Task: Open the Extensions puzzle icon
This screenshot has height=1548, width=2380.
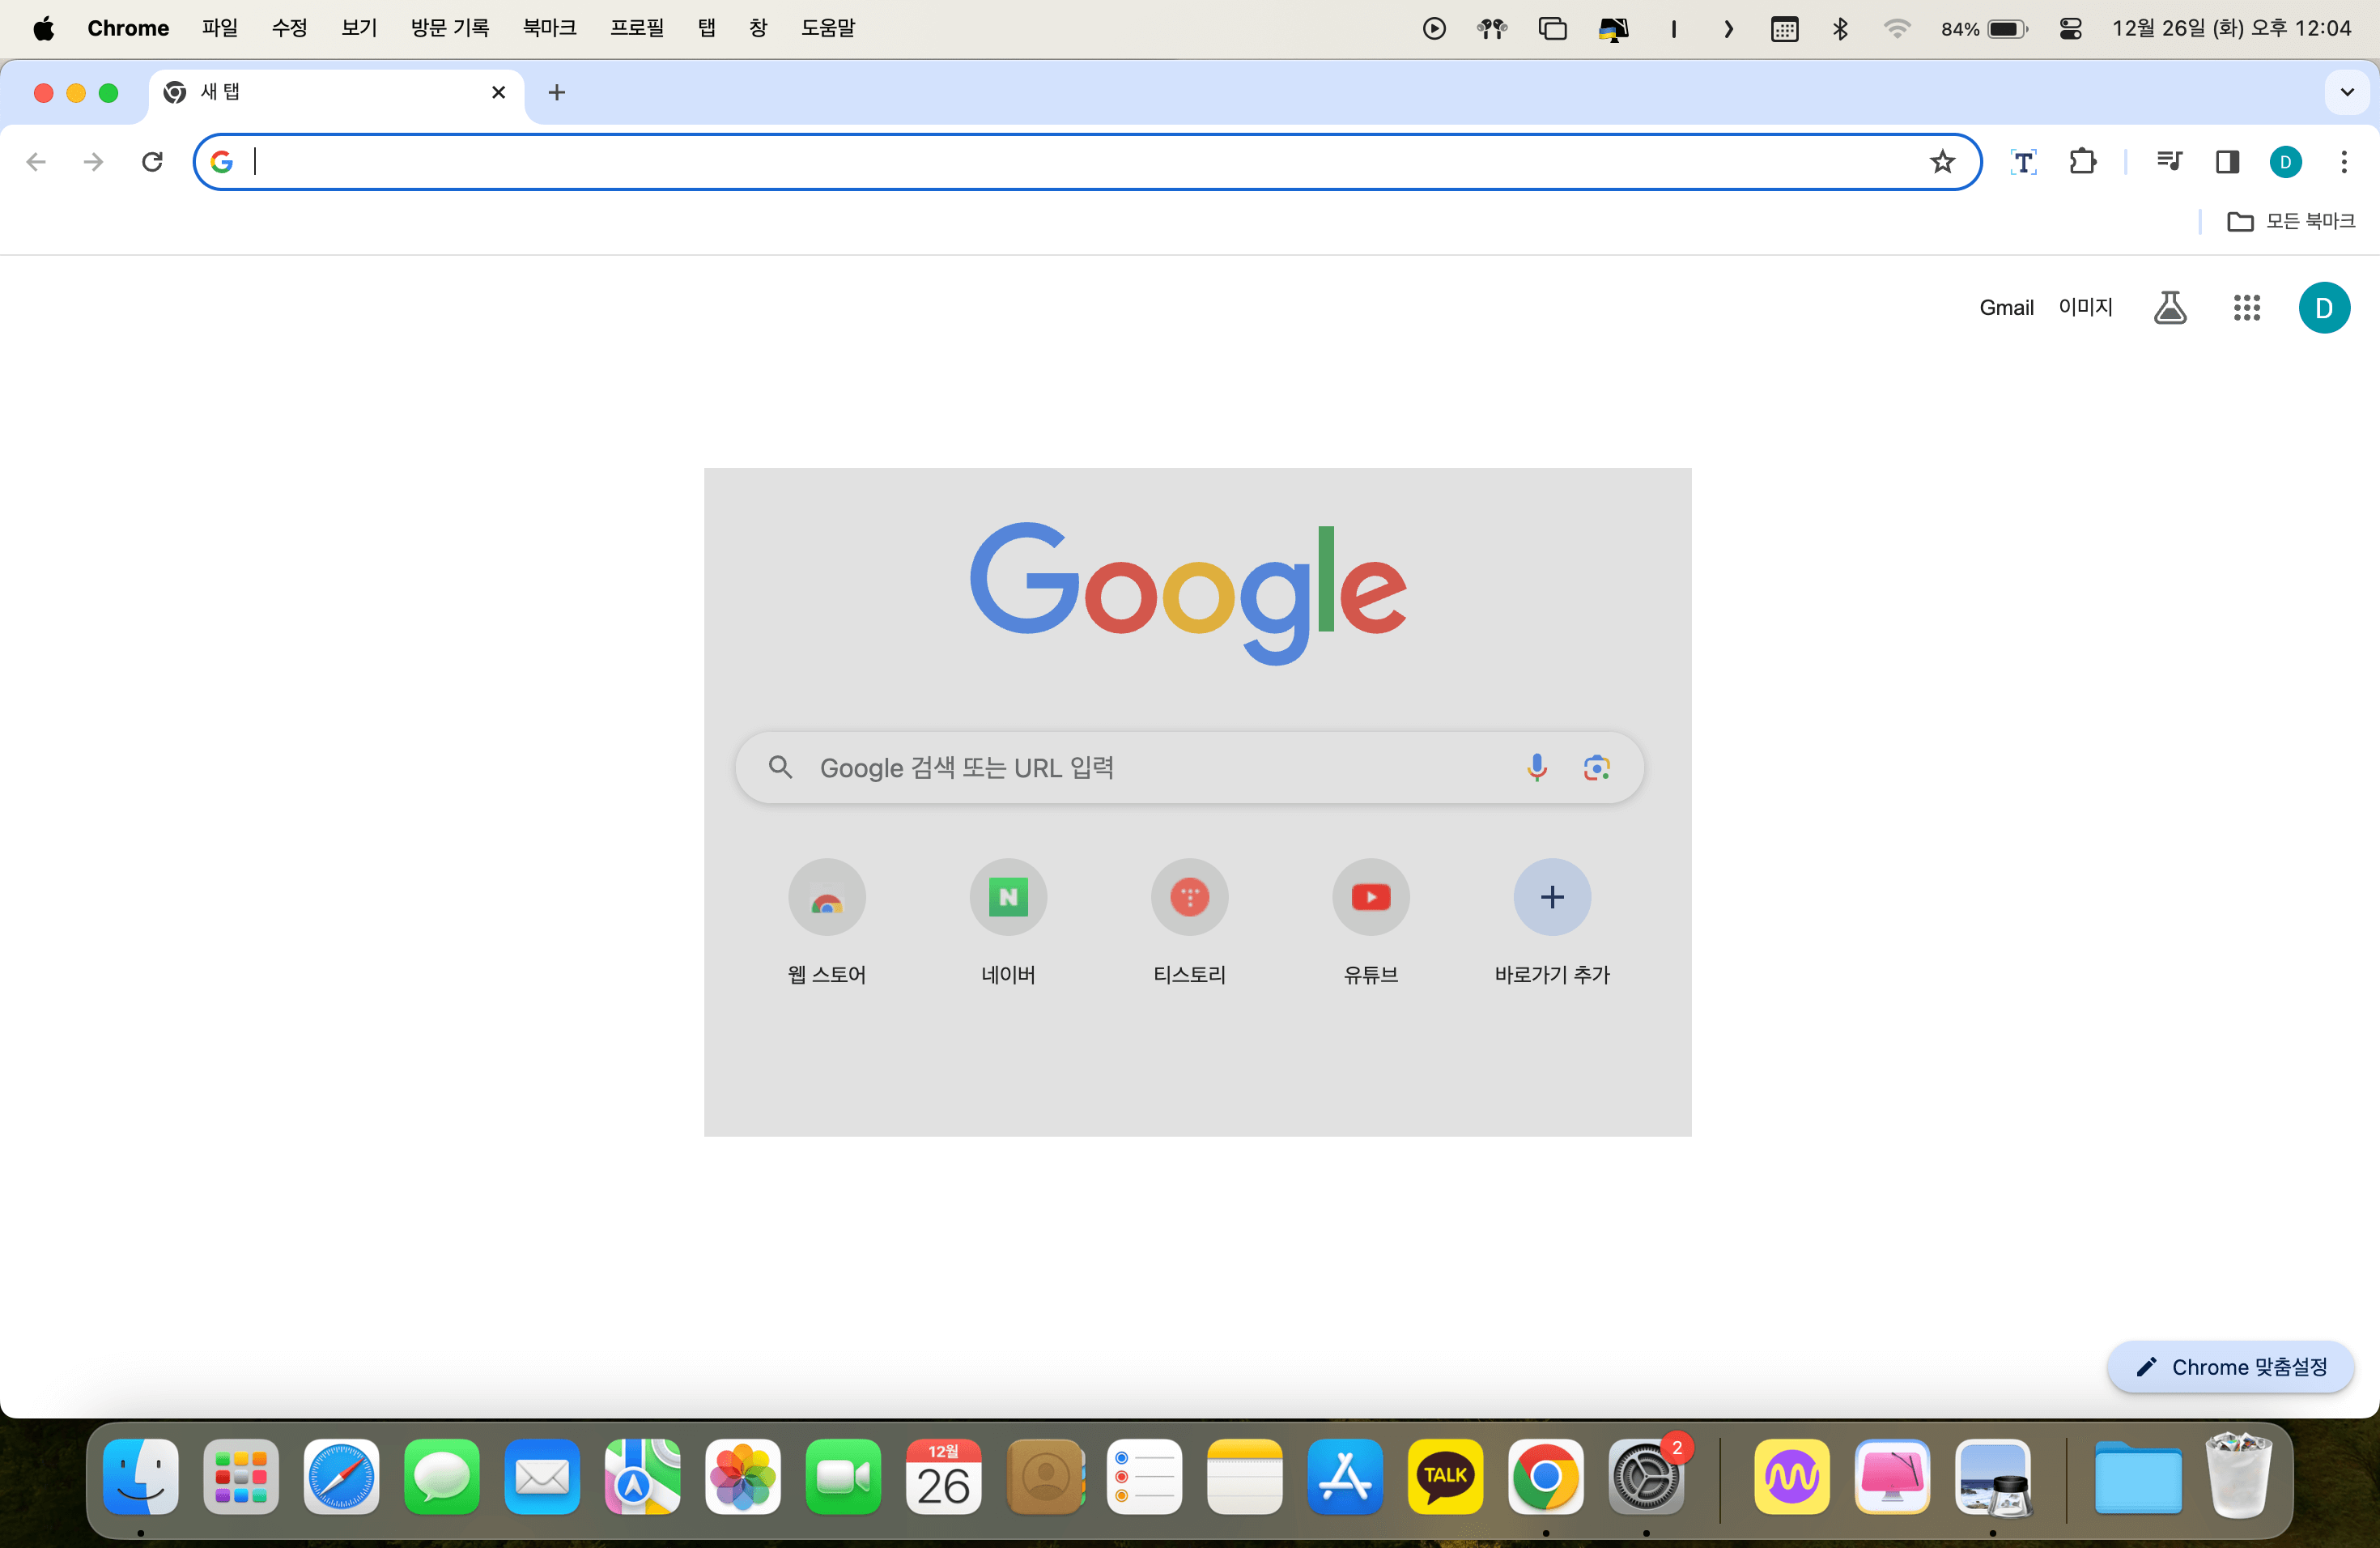Action: (x=2082, y=161)
